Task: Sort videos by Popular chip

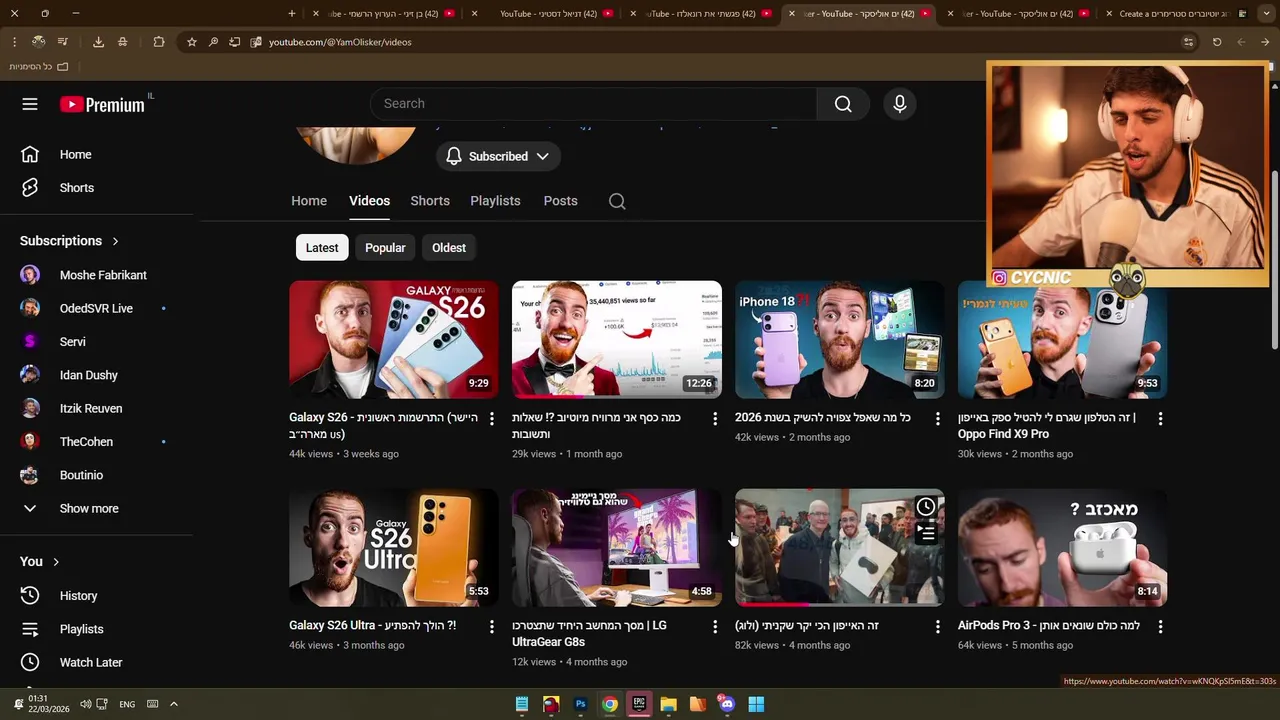Action: 385,248
